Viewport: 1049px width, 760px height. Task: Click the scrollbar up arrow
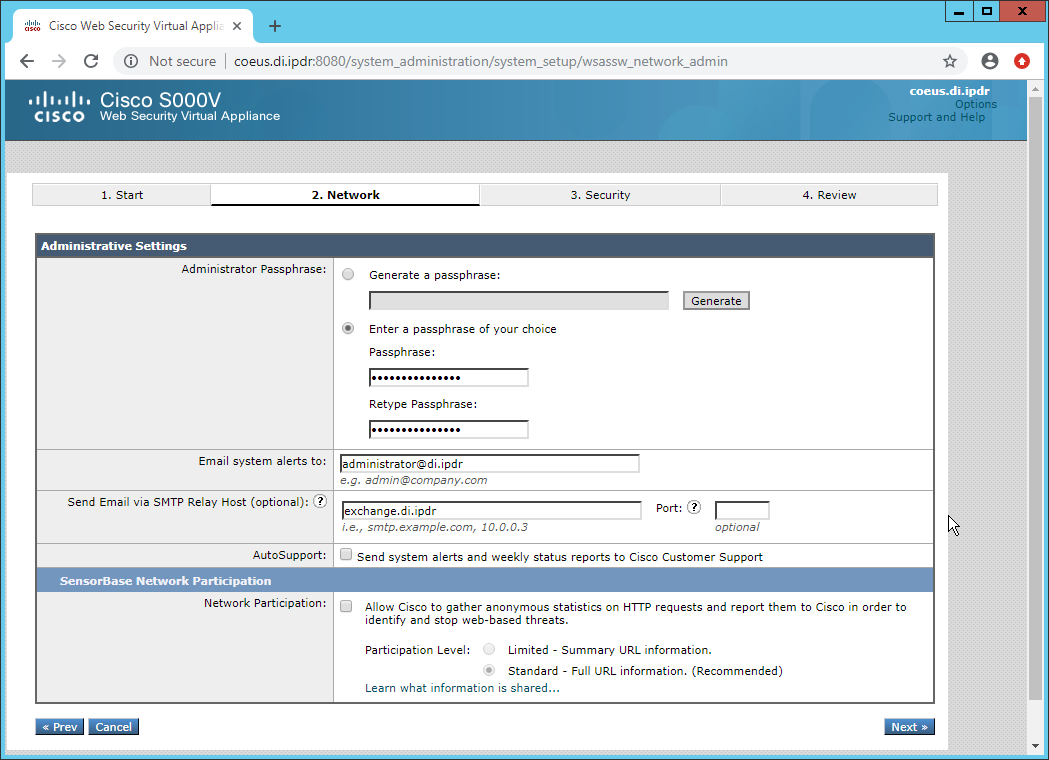click(1035, 88)
